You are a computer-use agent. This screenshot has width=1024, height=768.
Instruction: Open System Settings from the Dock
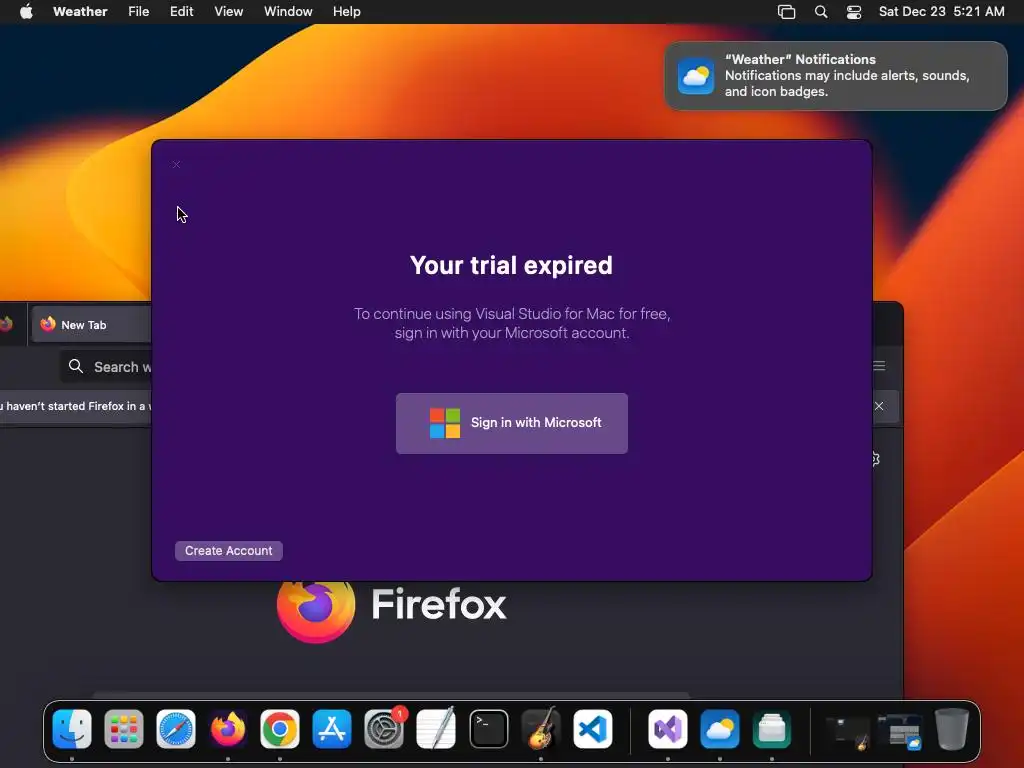(384, 729)
